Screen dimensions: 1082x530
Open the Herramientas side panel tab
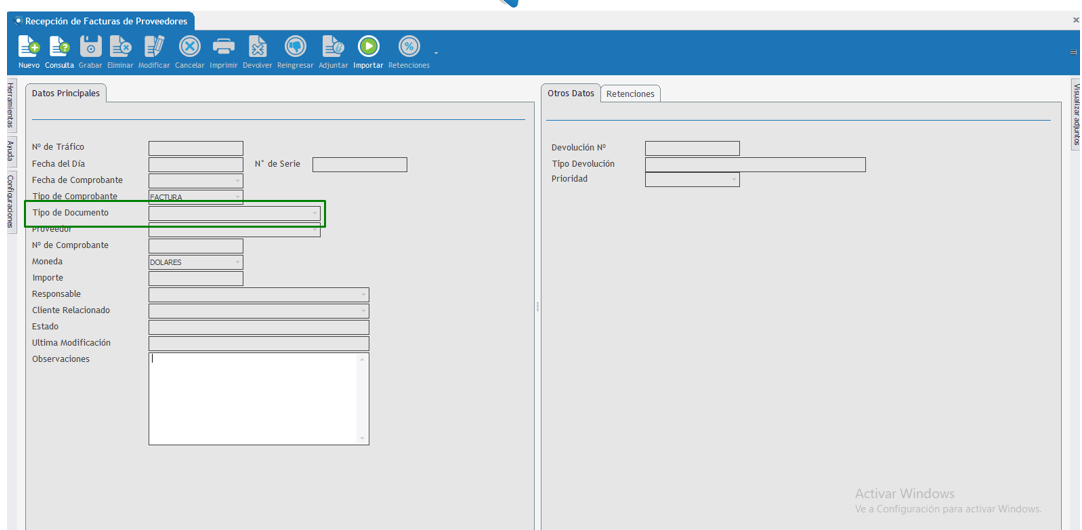coord(10,106)
